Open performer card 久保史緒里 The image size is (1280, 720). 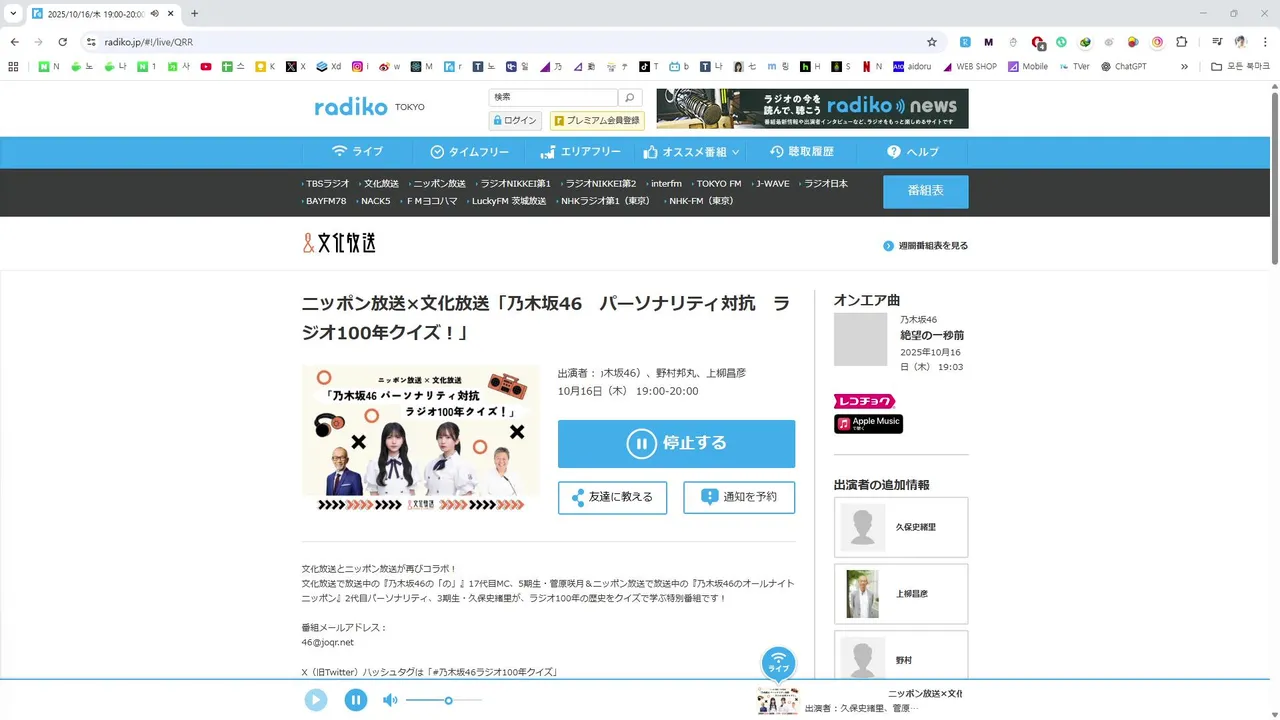tap(901, 527)
